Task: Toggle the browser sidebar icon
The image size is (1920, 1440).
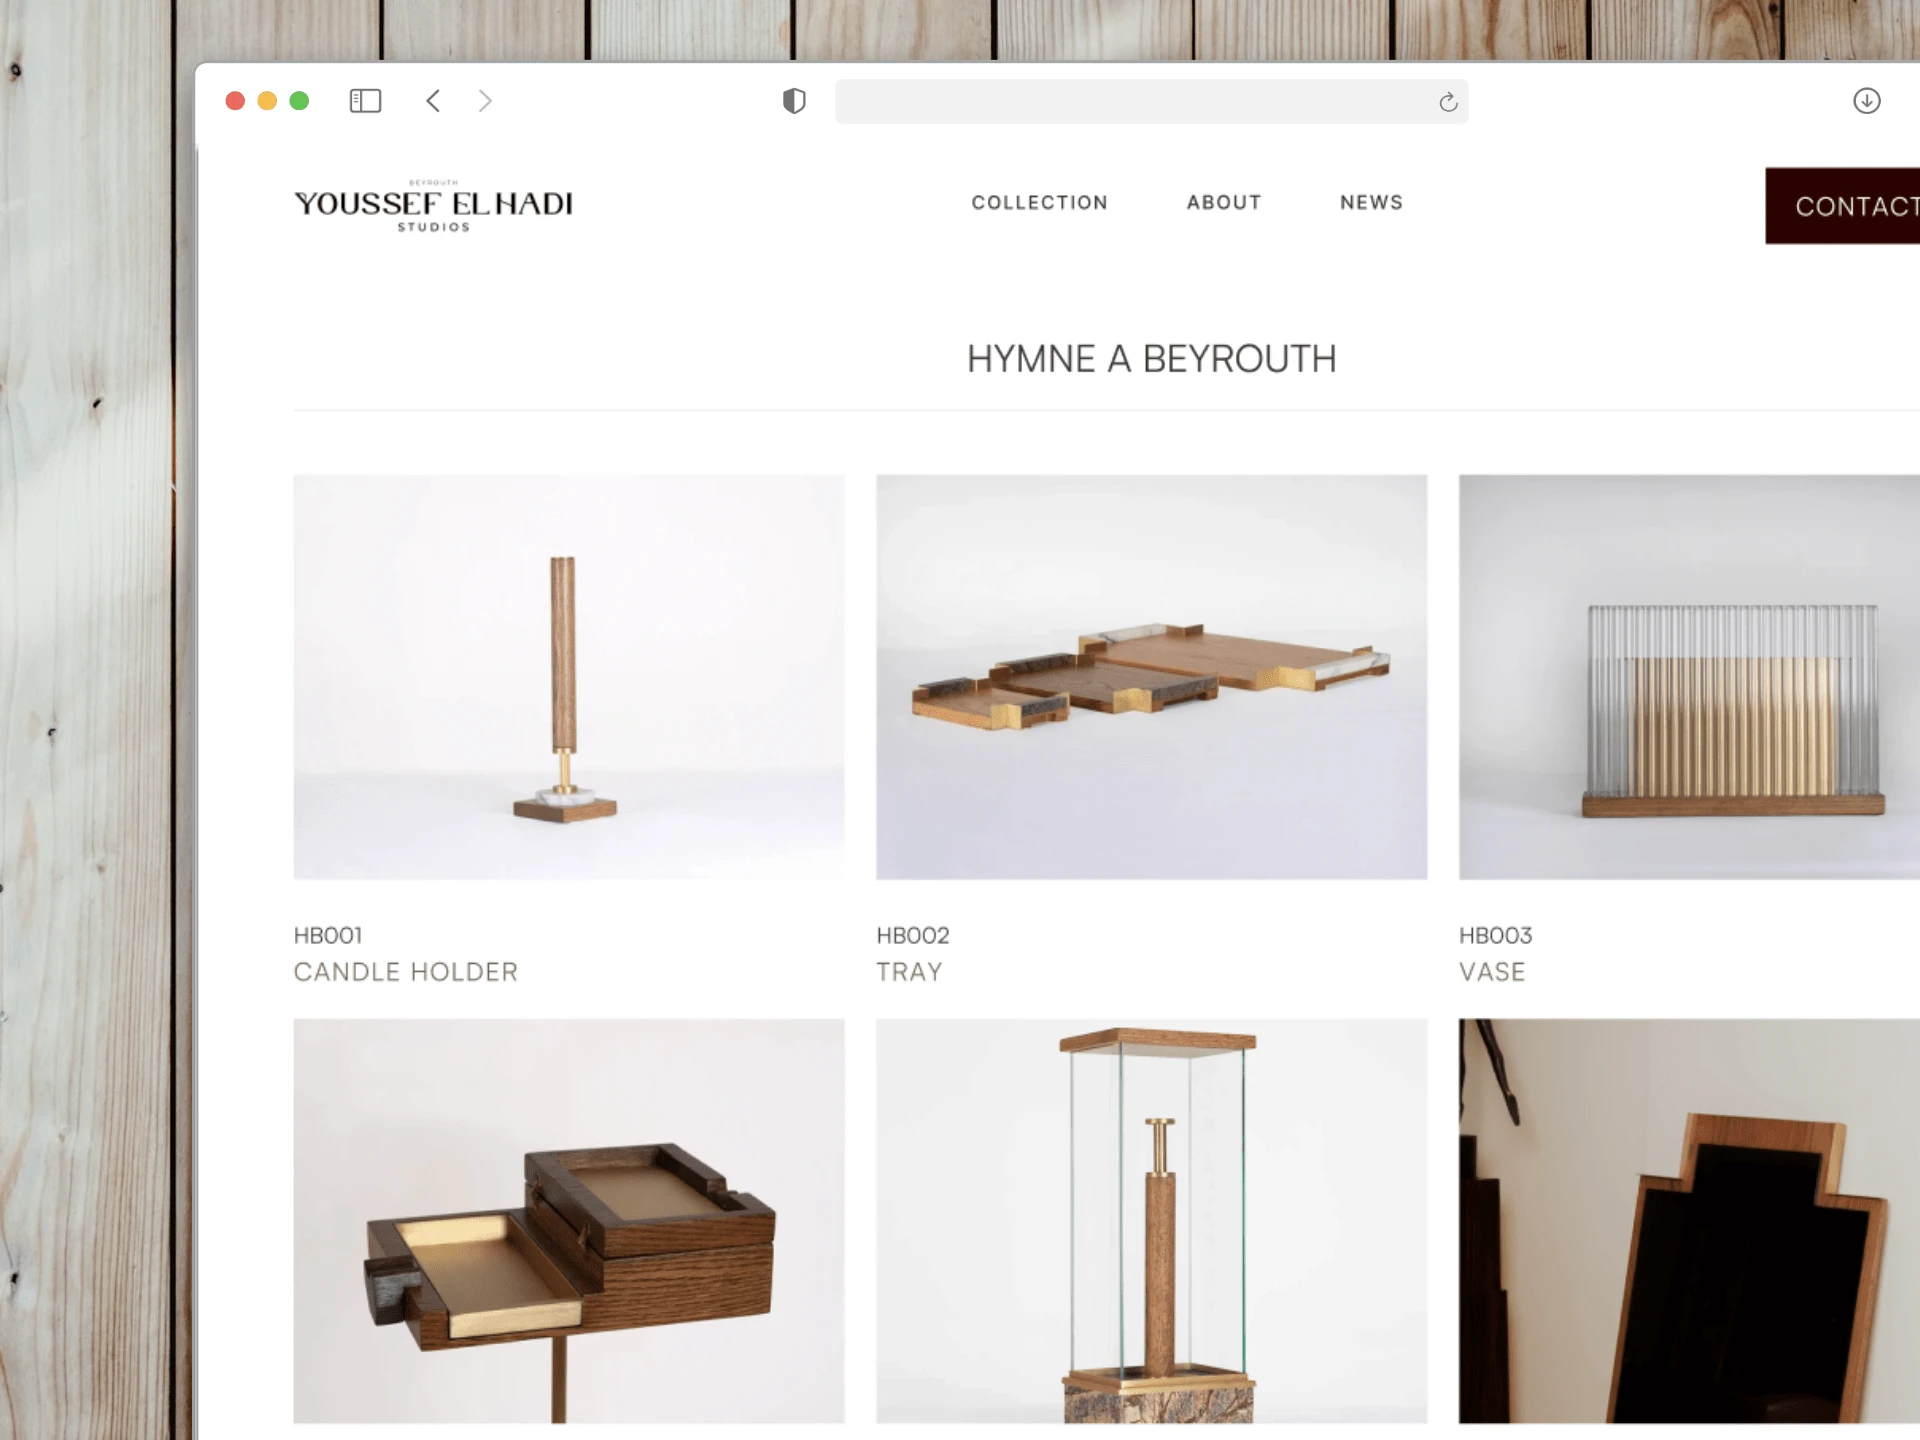Action: [365, 101]
